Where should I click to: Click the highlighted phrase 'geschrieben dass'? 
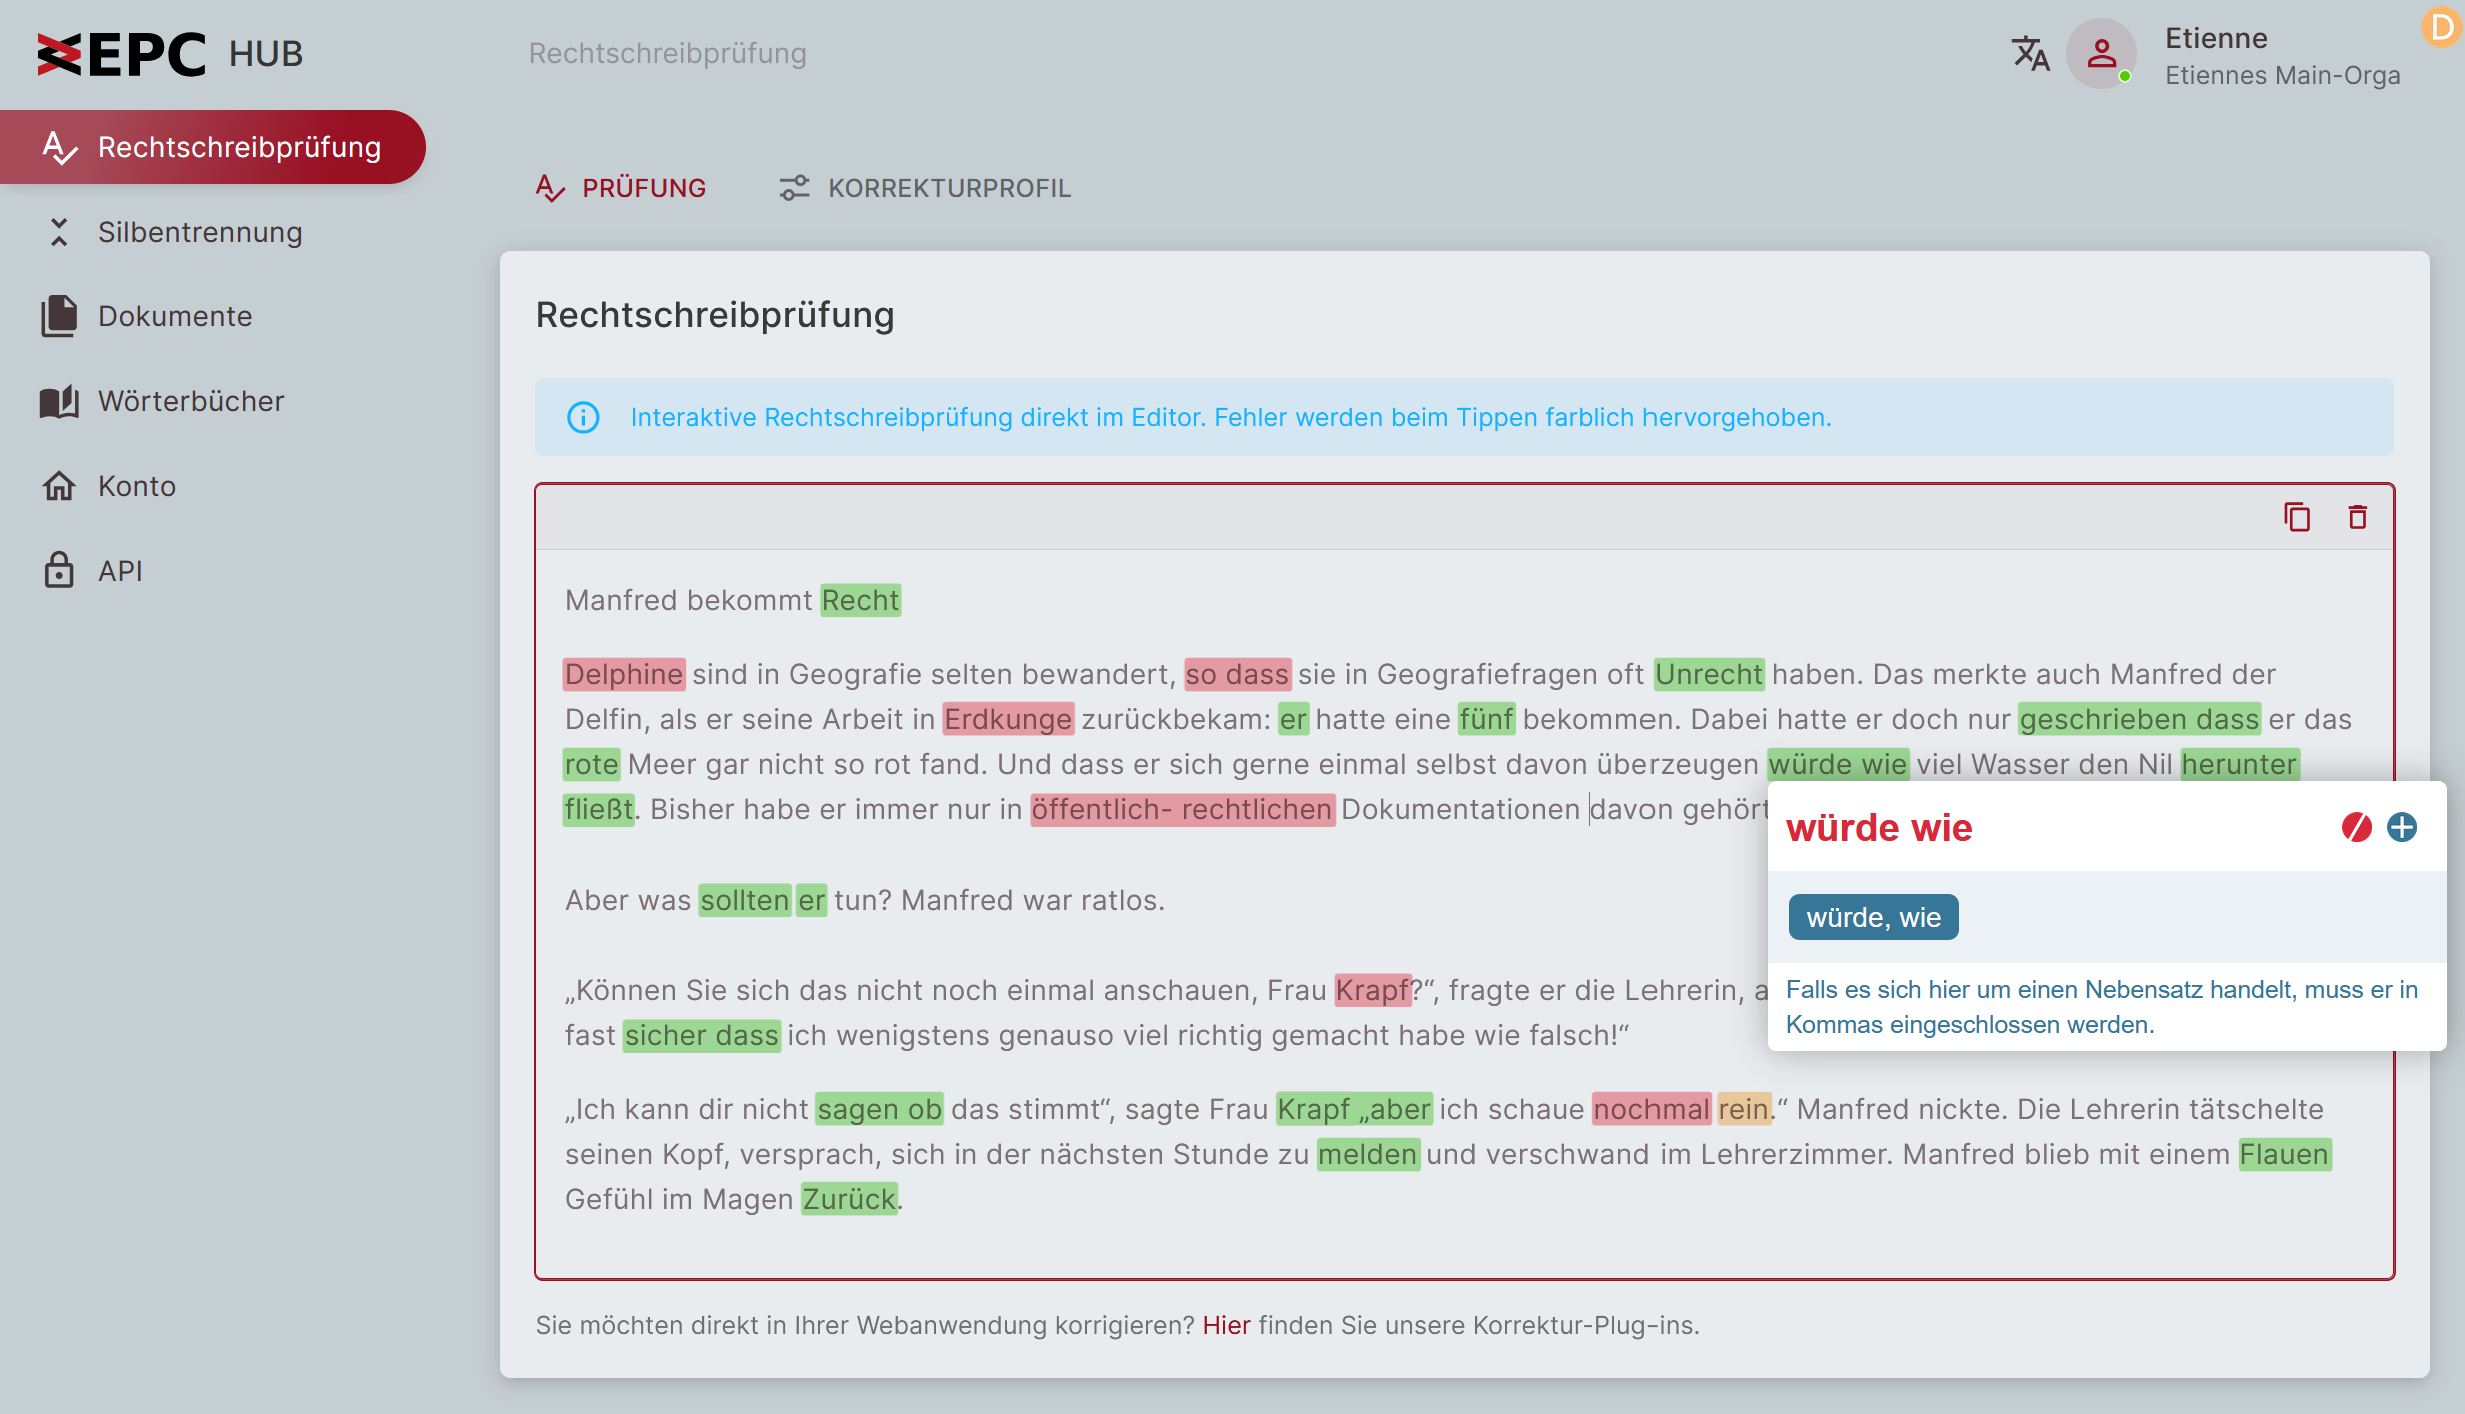tap(2139, 719)
